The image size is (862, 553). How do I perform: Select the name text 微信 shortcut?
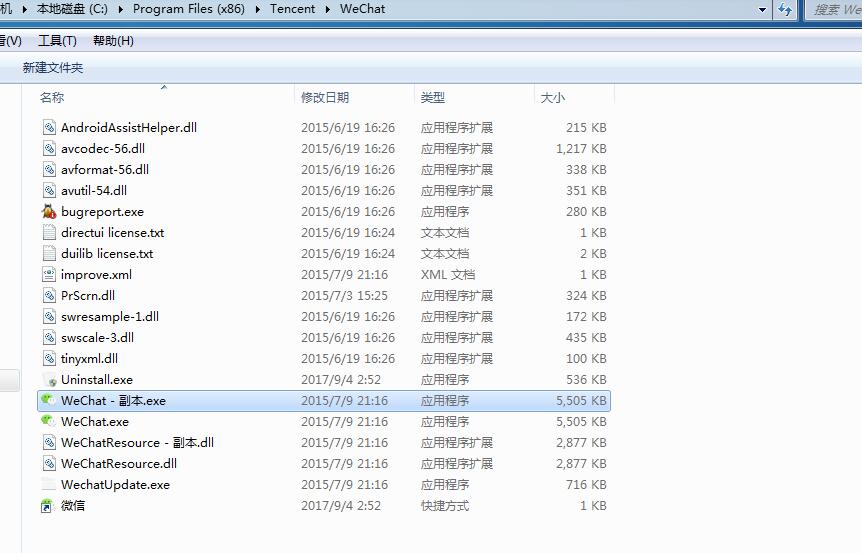tap(73, 506)
